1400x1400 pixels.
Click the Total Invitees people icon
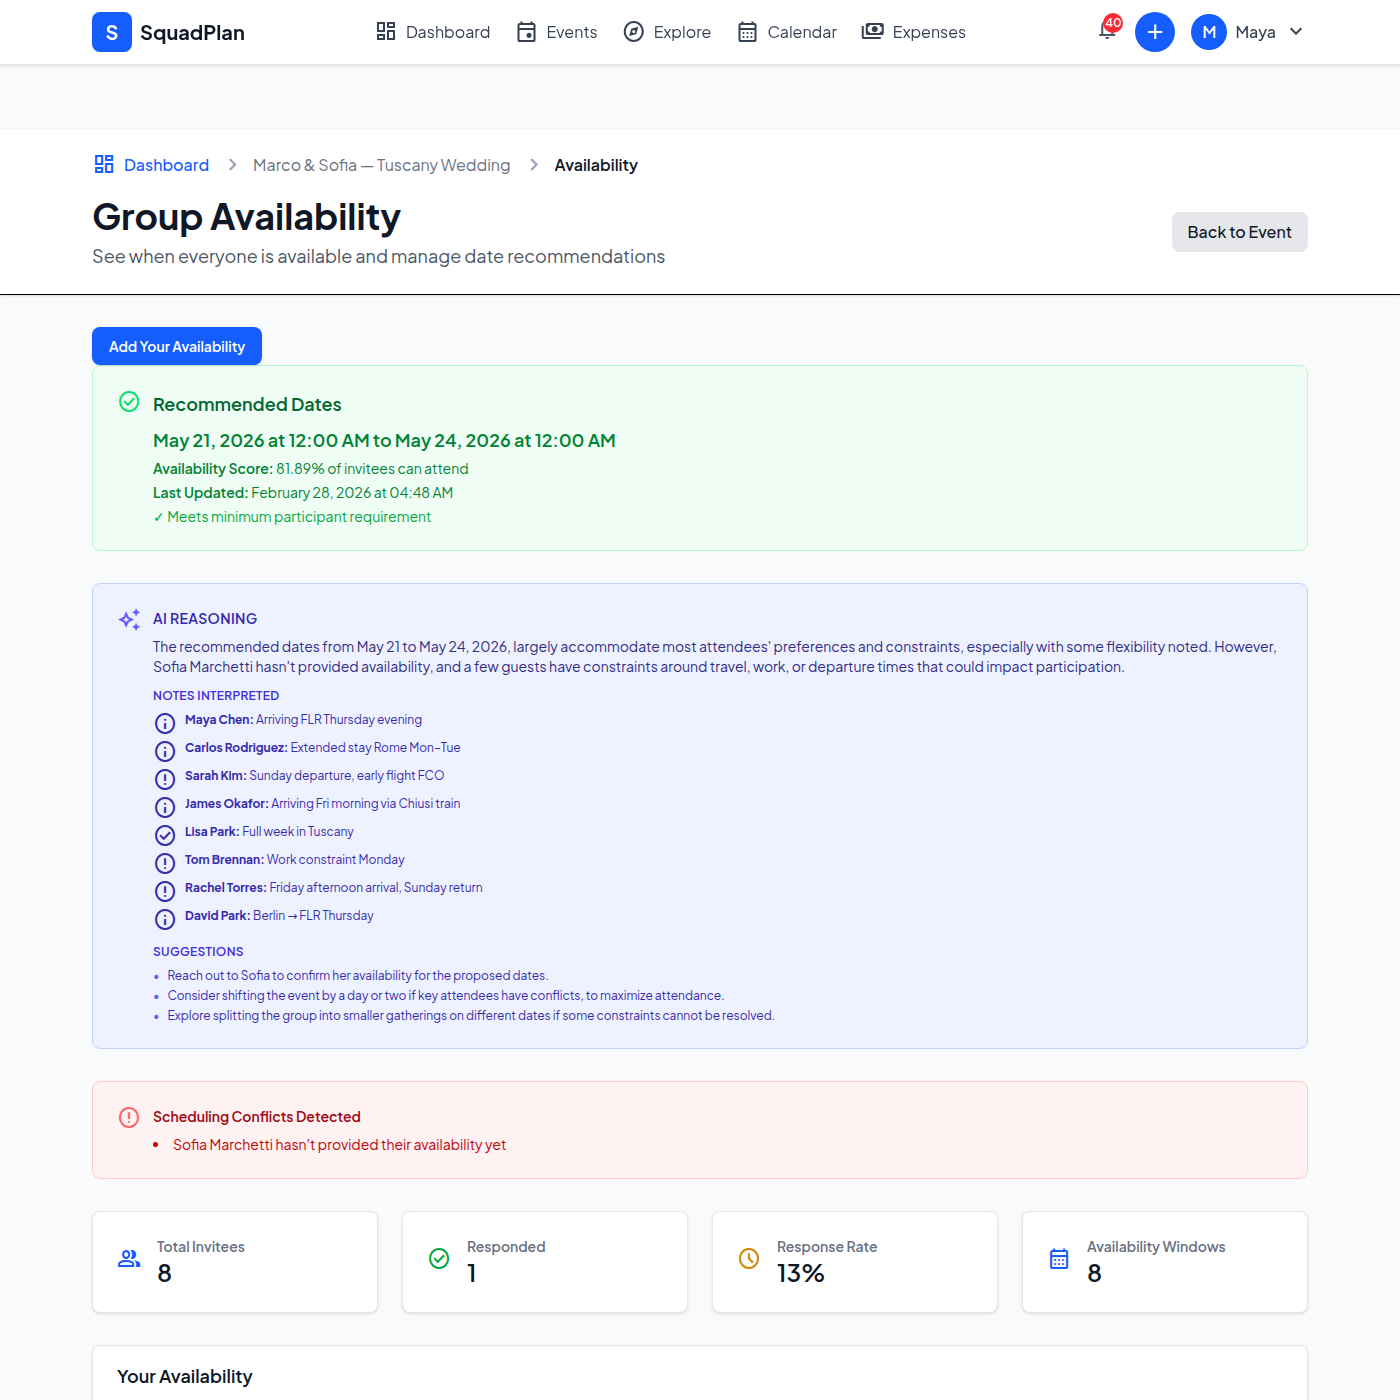[x=129, y=1259]
